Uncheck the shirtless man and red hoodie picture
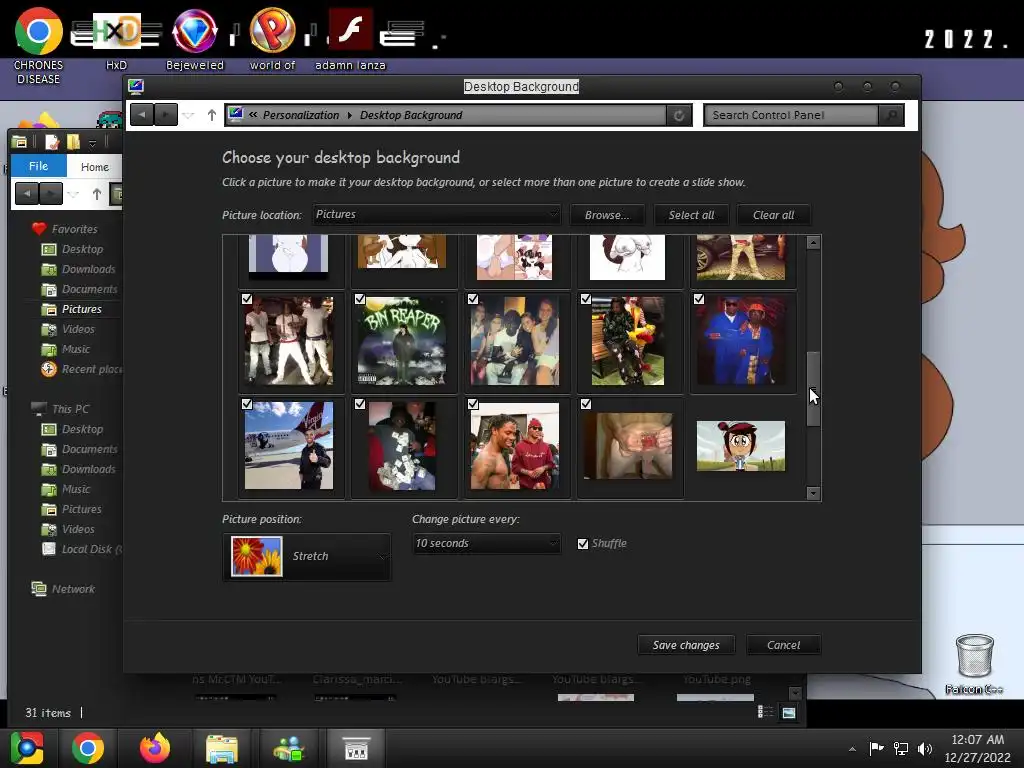Viewport: 1024px width, 768px height. click(x=473, y=404)
